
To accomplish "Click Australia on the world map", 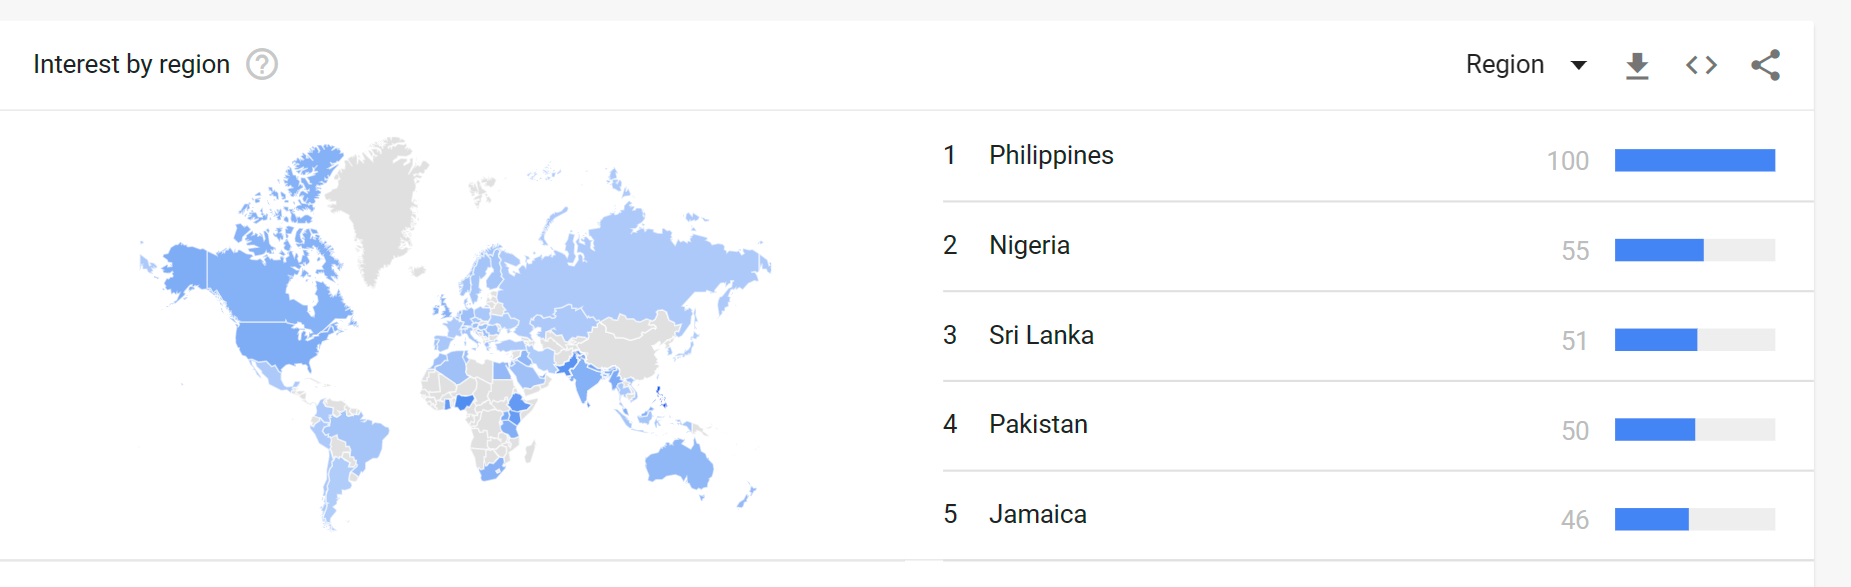I will [679, 464].
